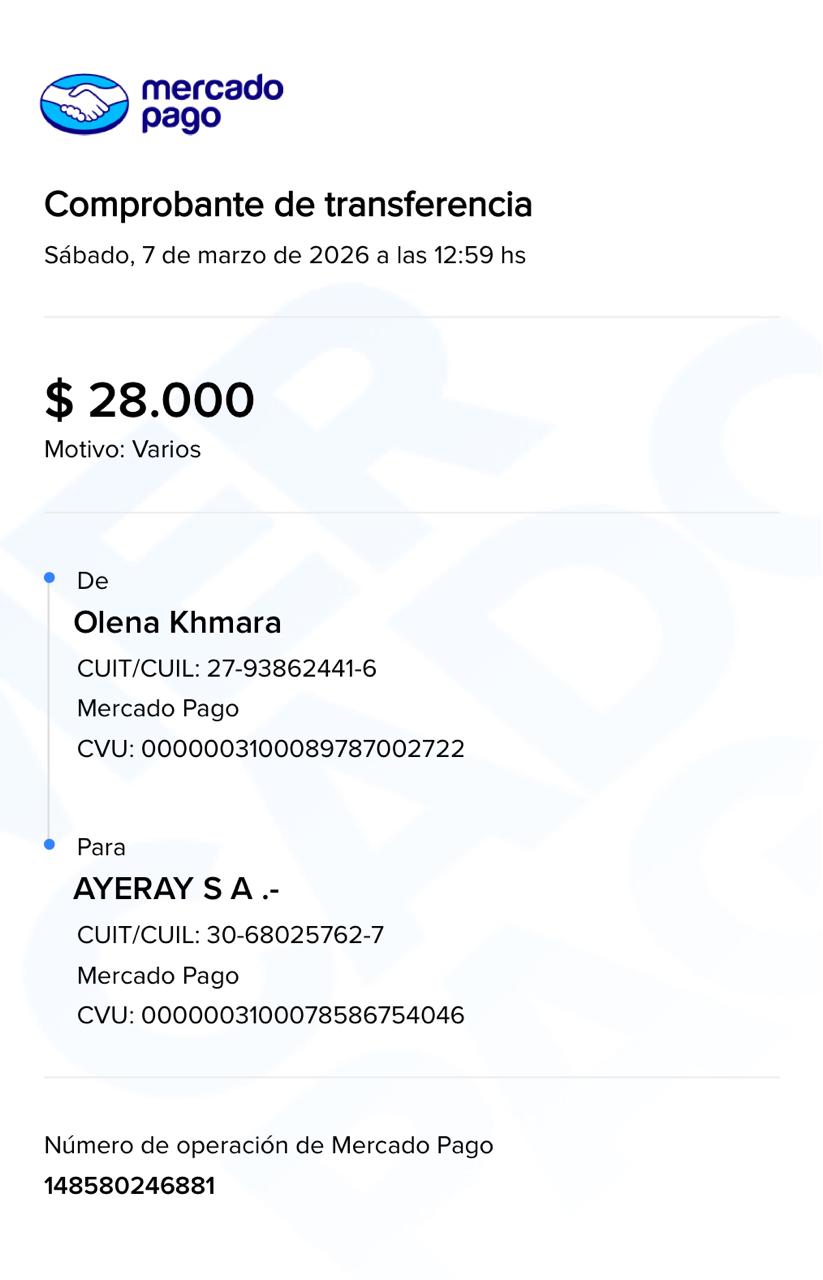
Task: Select sender name Olena Khmara
Action: click(177, 623)
